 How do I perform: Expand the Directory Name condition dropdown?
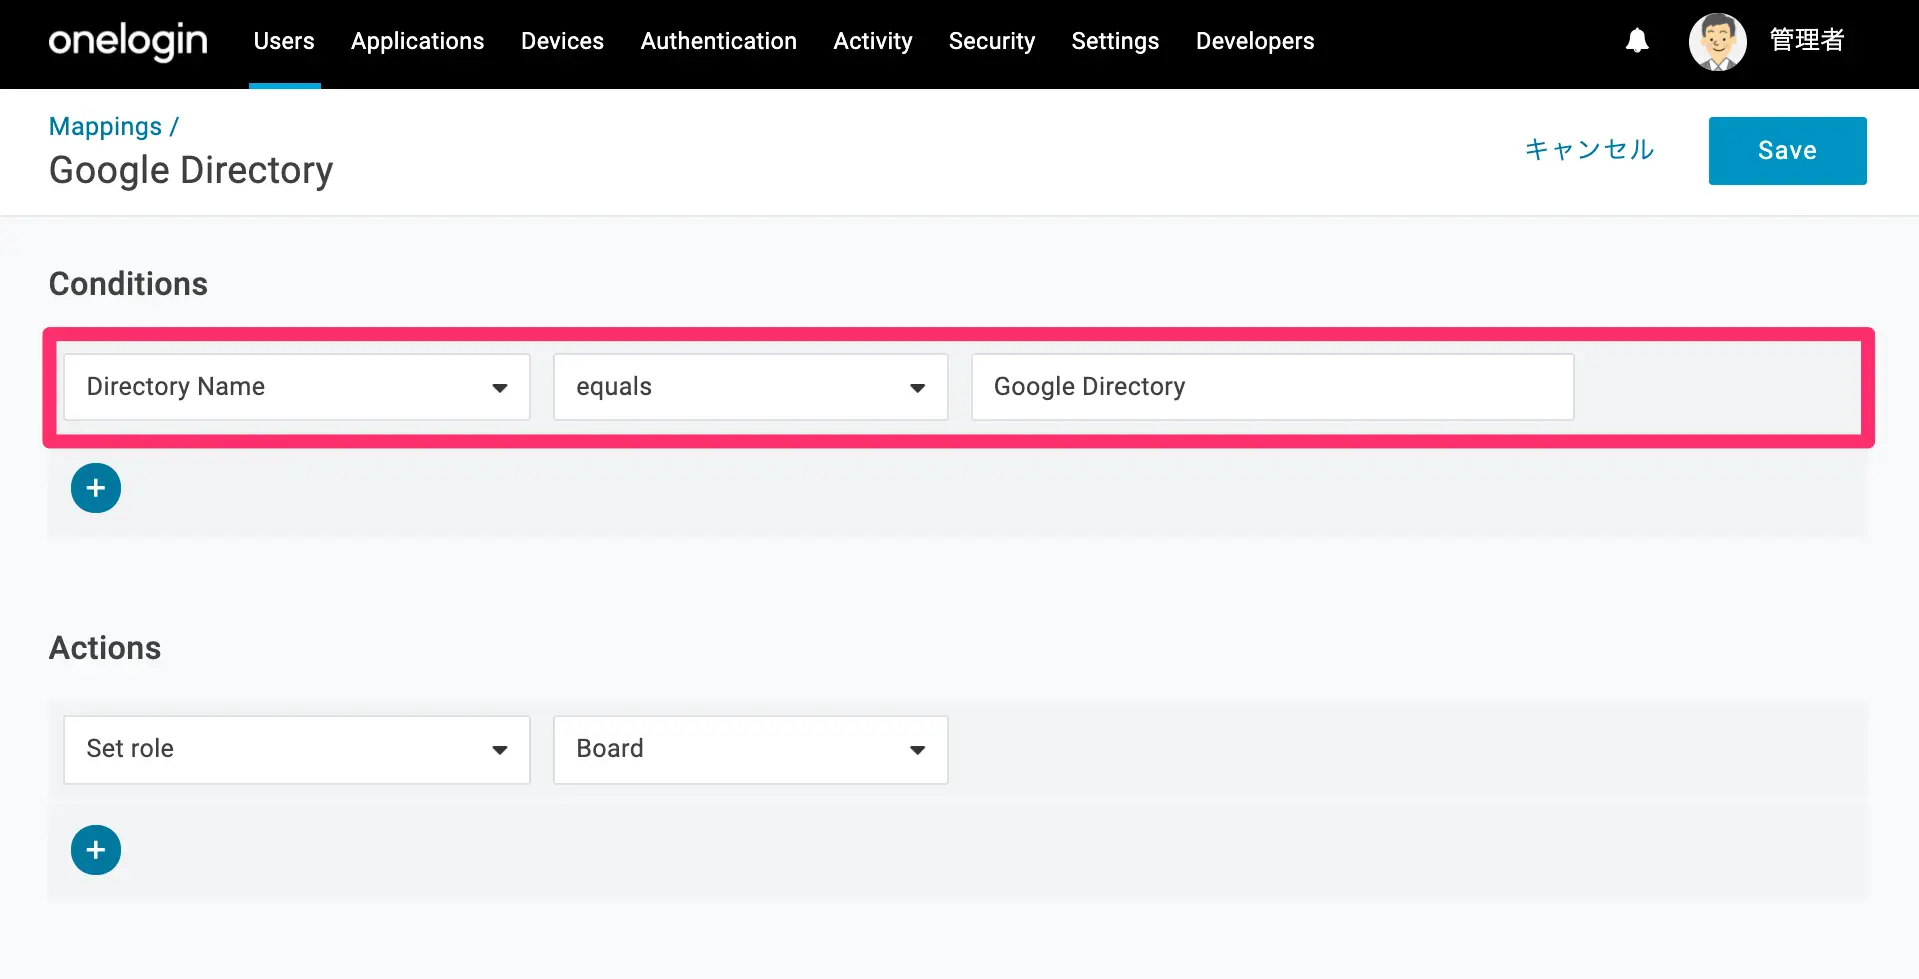pyautogui.click(x=297, y=387)
